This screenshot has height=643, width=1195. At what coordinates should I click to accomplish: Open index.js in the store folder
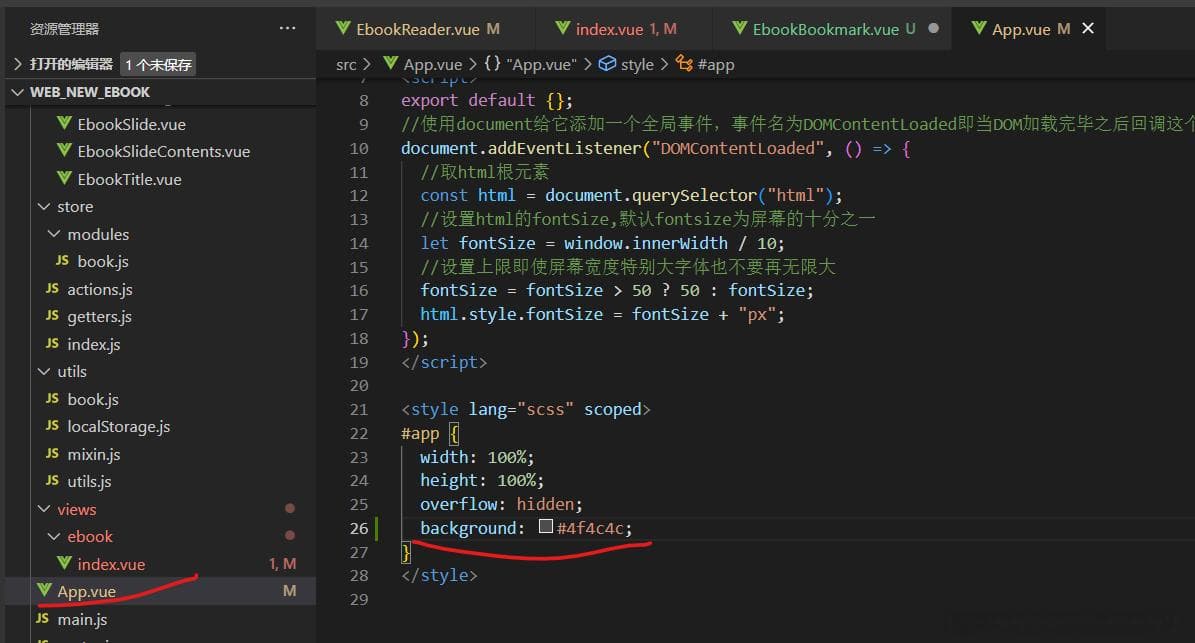tap(94, 344)
